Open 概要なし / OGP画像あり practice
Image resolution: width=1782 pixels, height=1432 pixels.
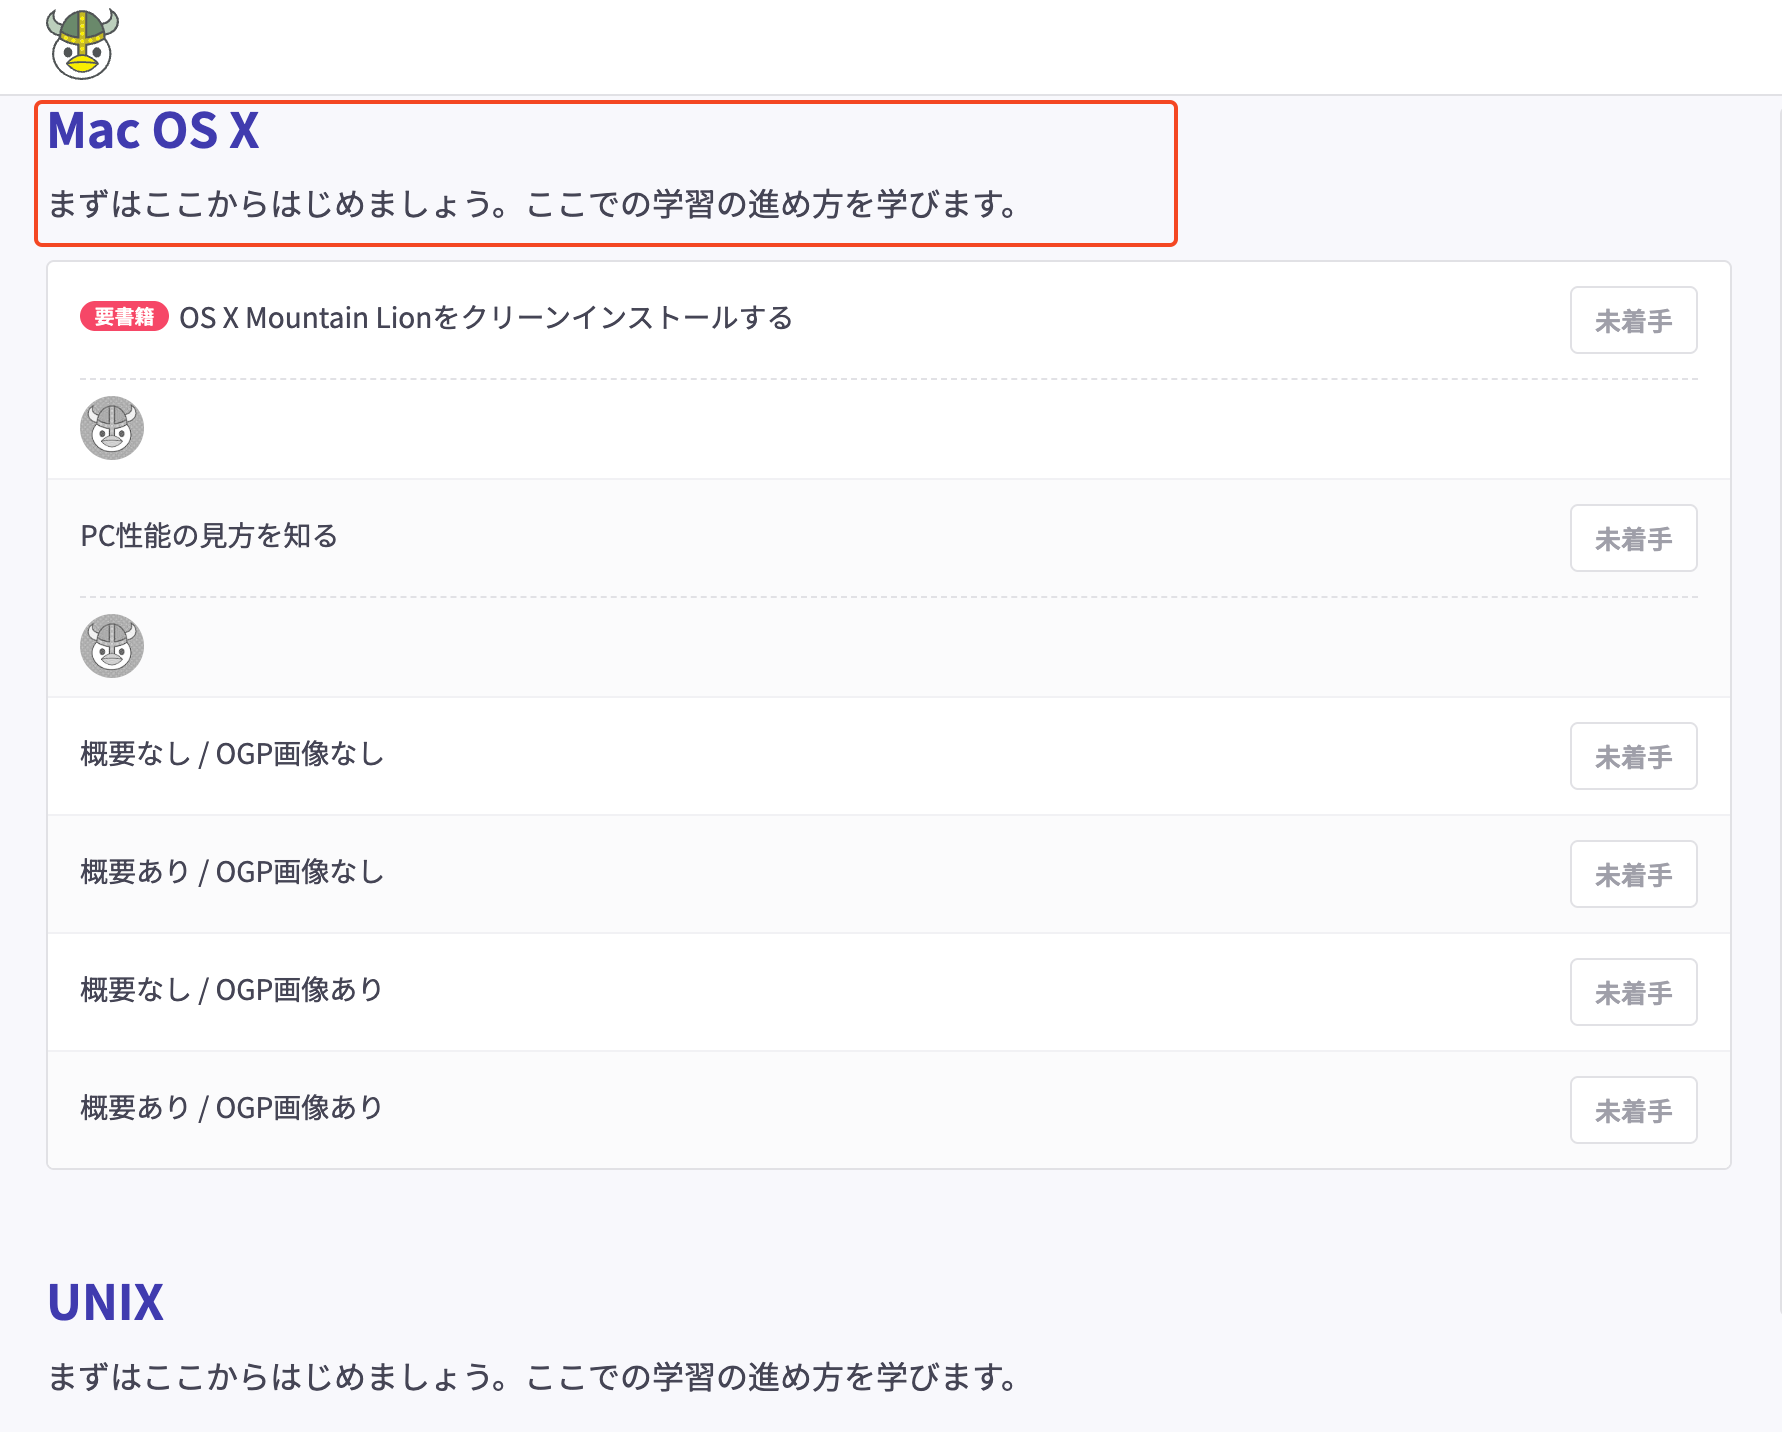point(232,990)
